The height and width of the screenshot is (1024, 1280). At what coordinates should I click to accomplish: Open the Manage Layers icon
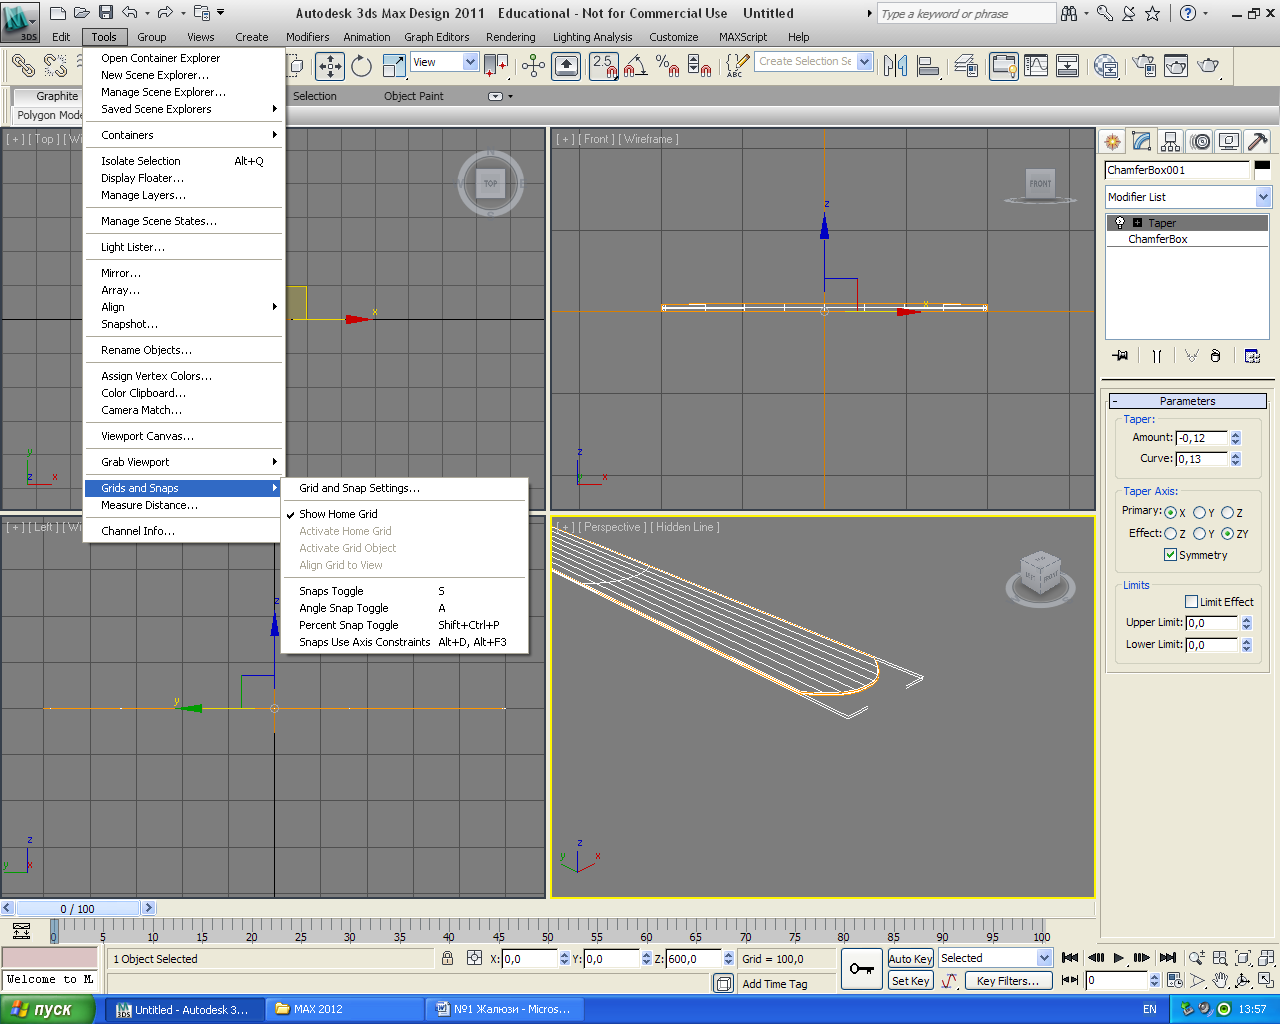pos(966,66)
